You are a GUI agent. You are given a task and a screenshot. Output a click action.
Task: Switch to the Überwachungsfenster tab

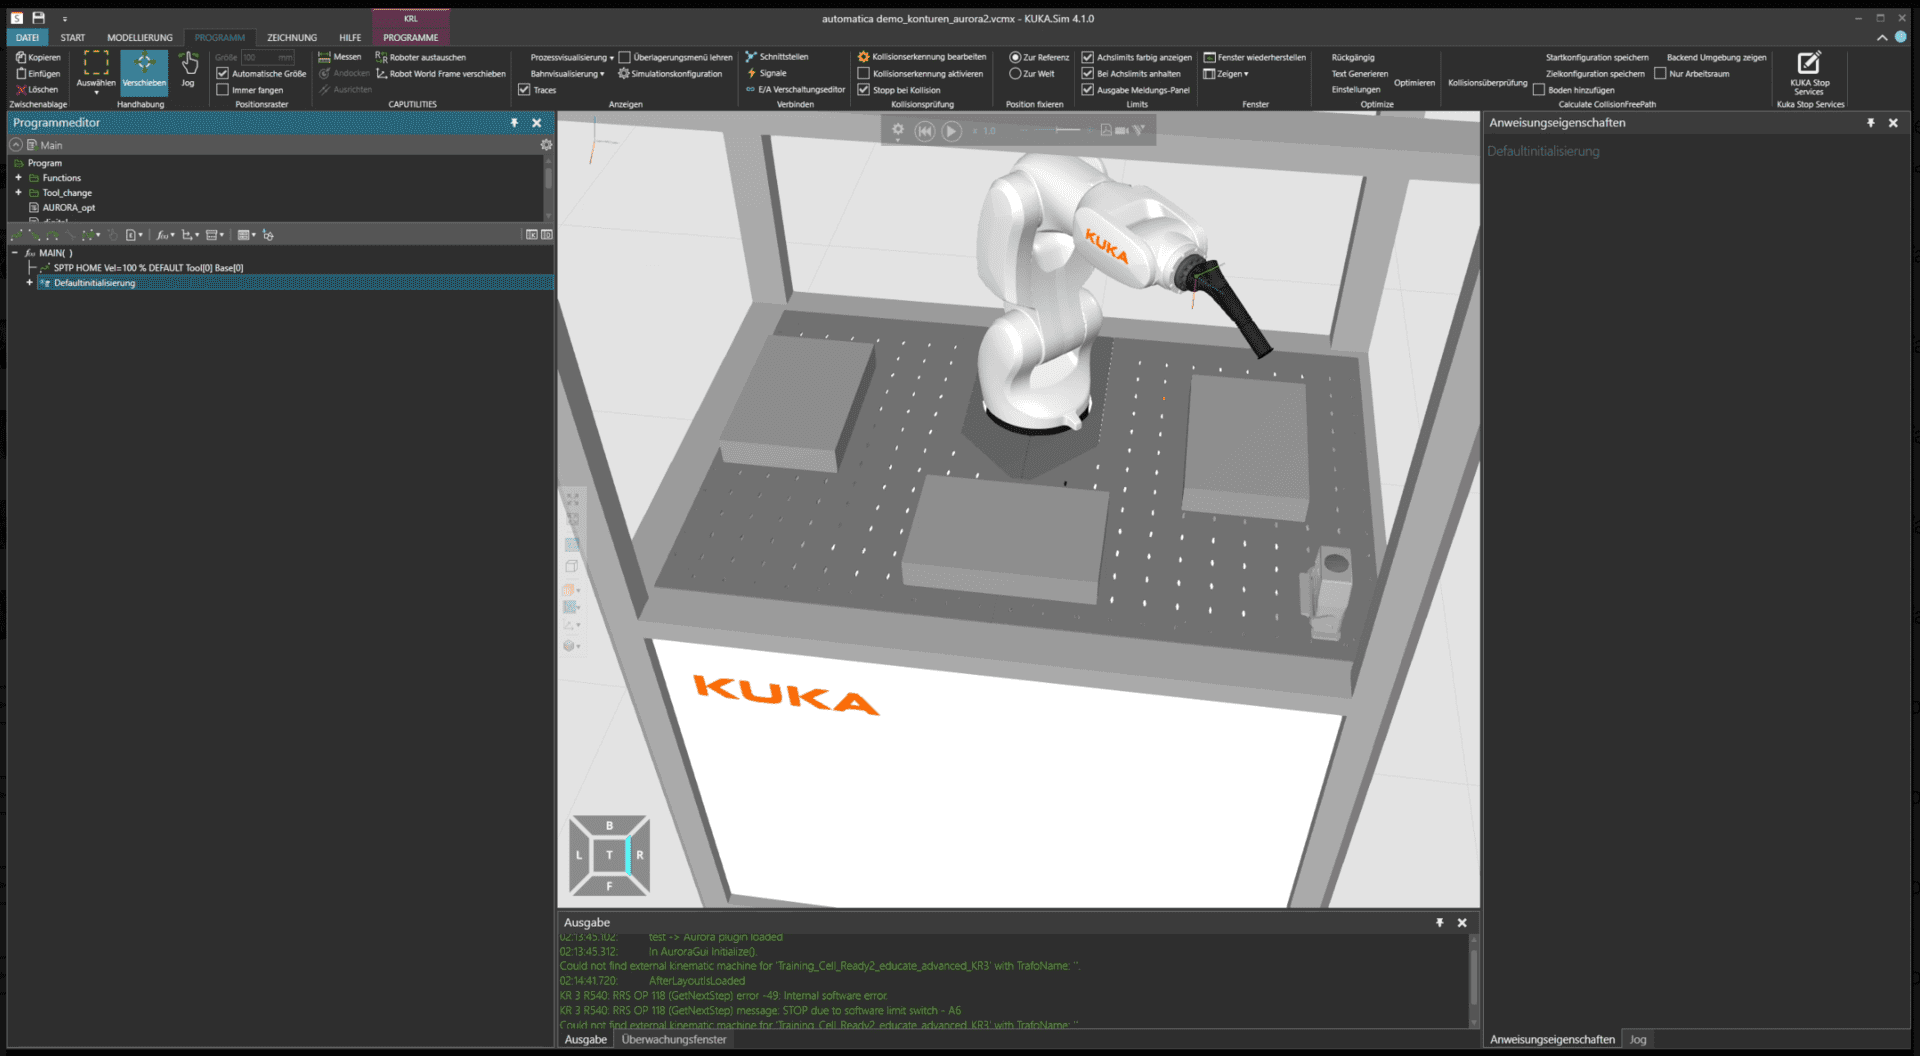(674, 1039)
